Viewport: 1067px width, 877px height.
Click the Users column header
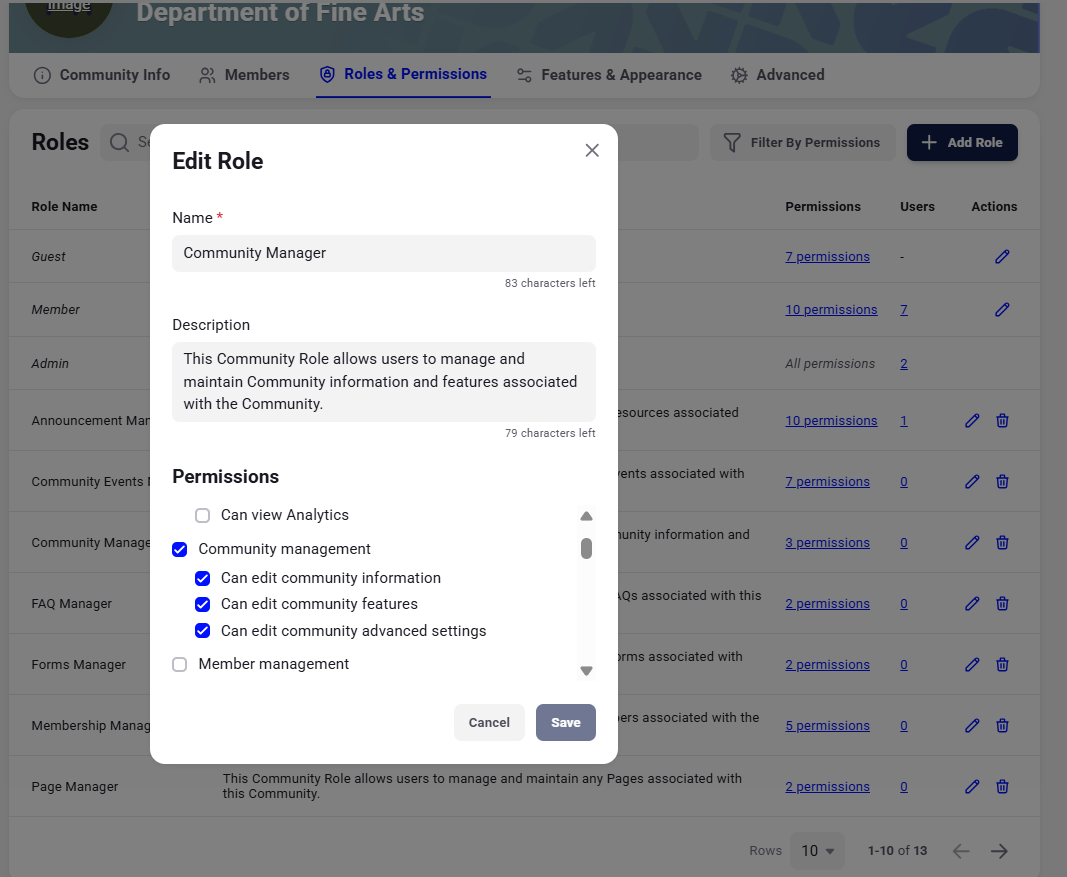[x=917, y=206]
